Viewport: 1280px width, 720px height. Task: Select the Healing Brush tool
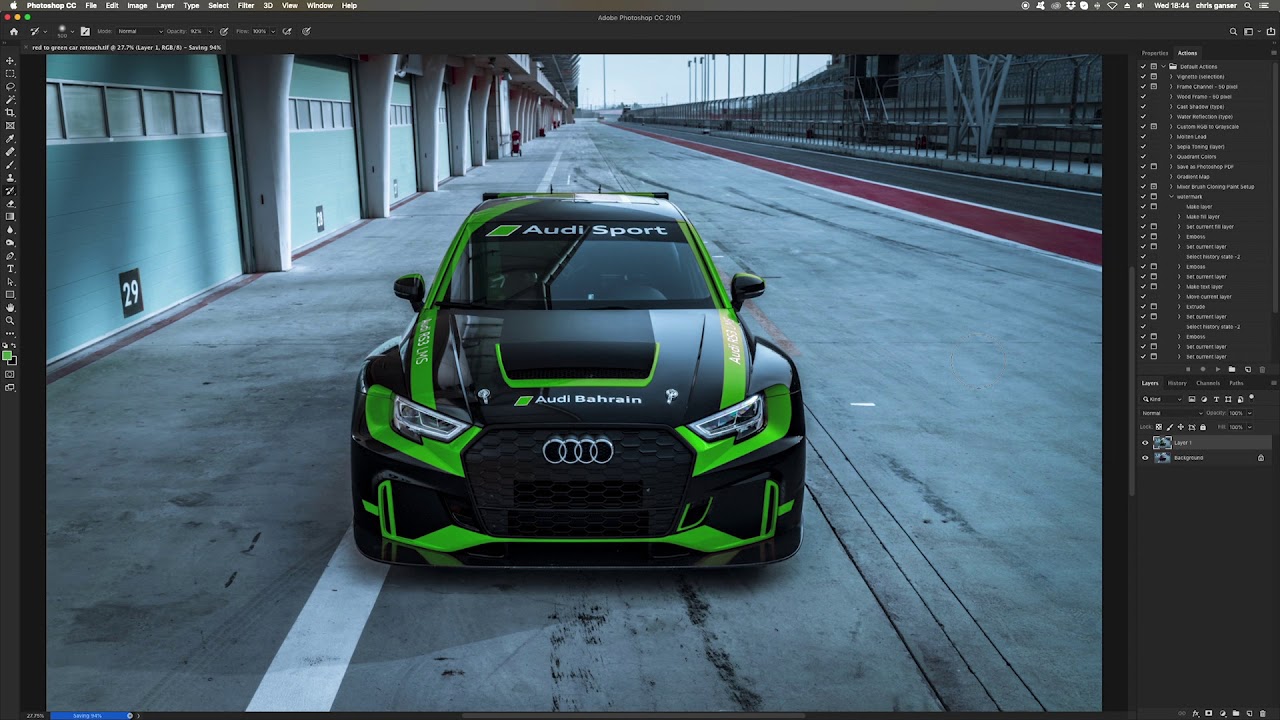10,151
